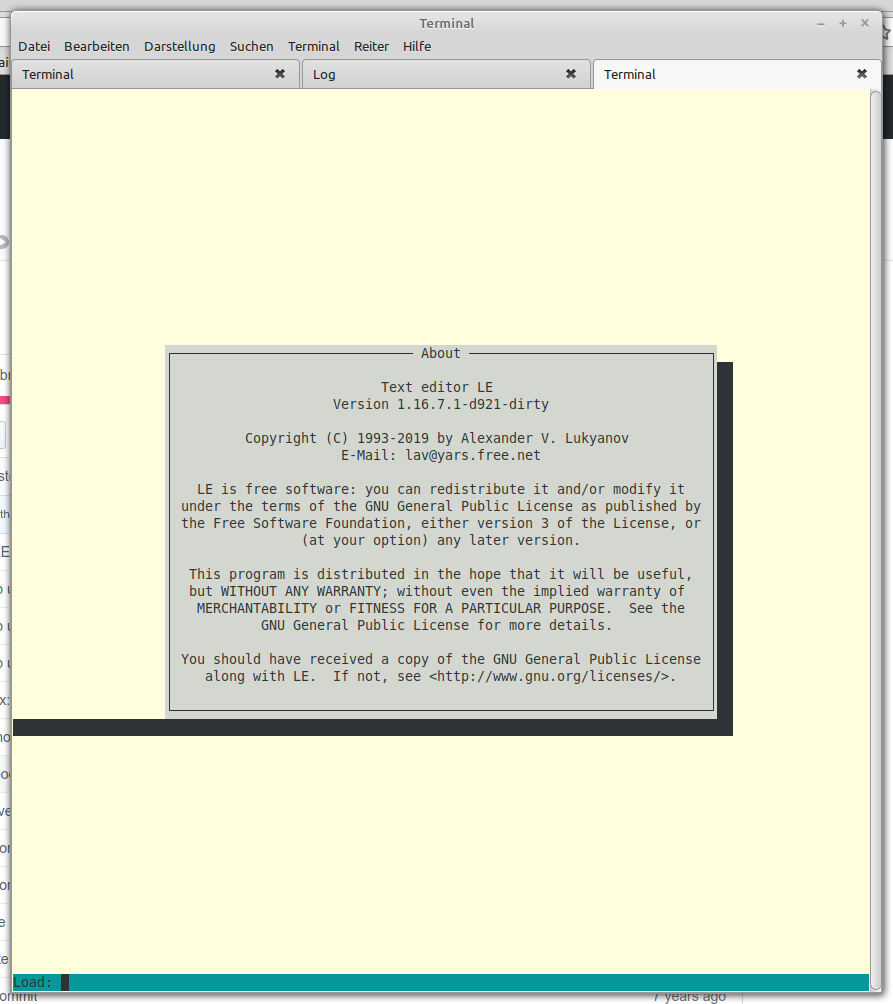This screenshot has height=1004, width=893.
Task: Select the active third Terminal tab
Action: [x=737, y=74]
